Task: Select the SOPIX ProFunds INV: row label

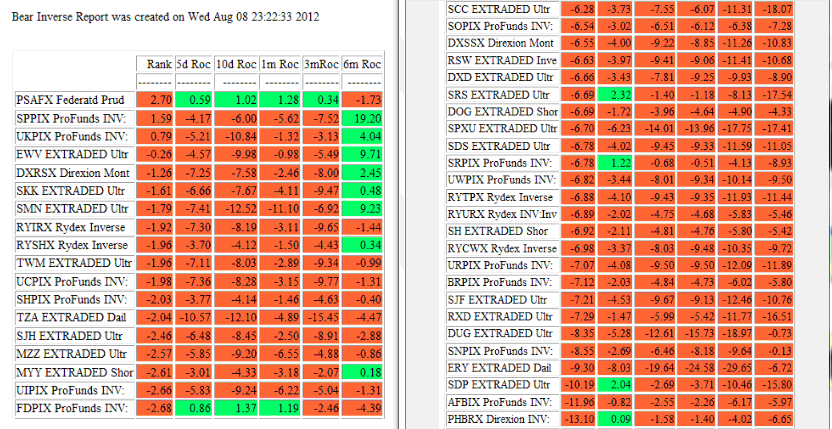Action: click(x=502, y=26)
